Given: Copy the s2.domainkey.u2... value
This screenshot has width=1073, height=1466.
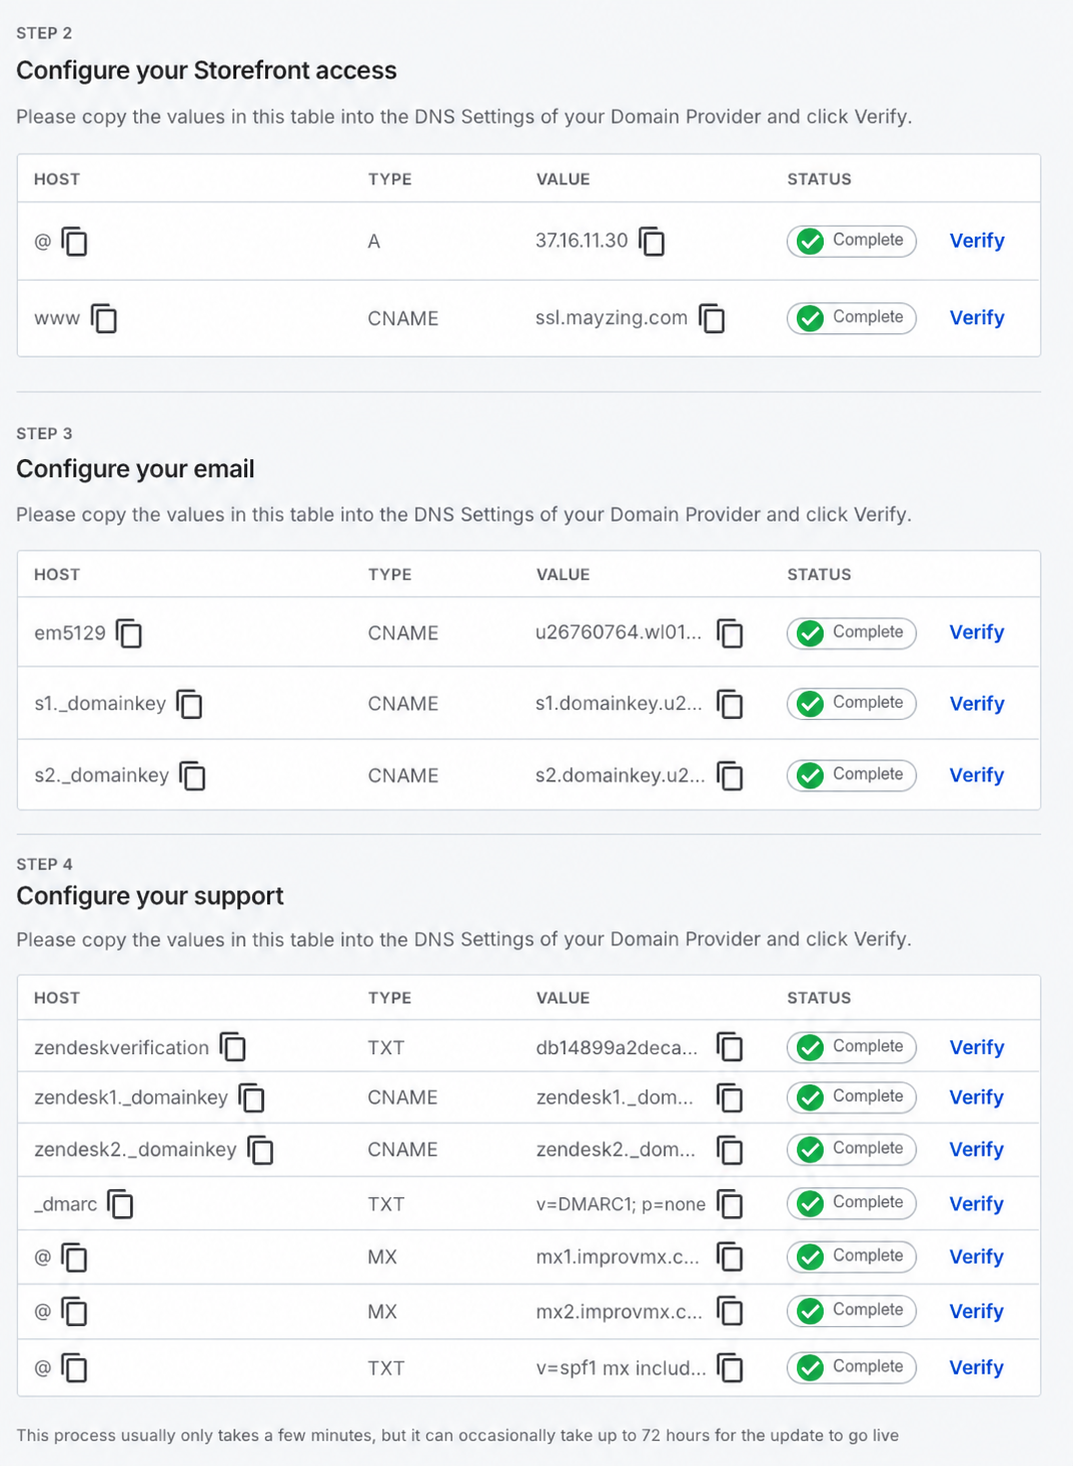Looking at the screenshot, I should click(x=730, y=775).
